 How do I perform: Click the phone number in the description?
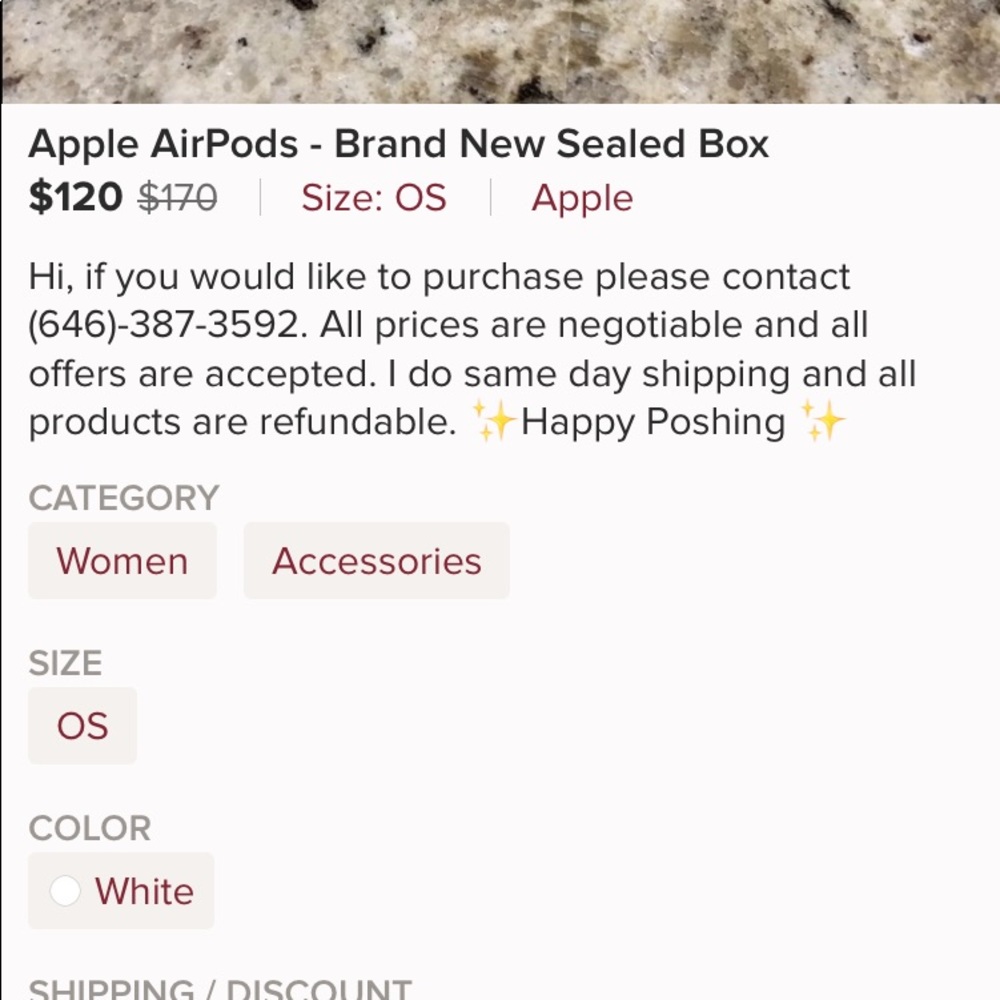point(152,324)
